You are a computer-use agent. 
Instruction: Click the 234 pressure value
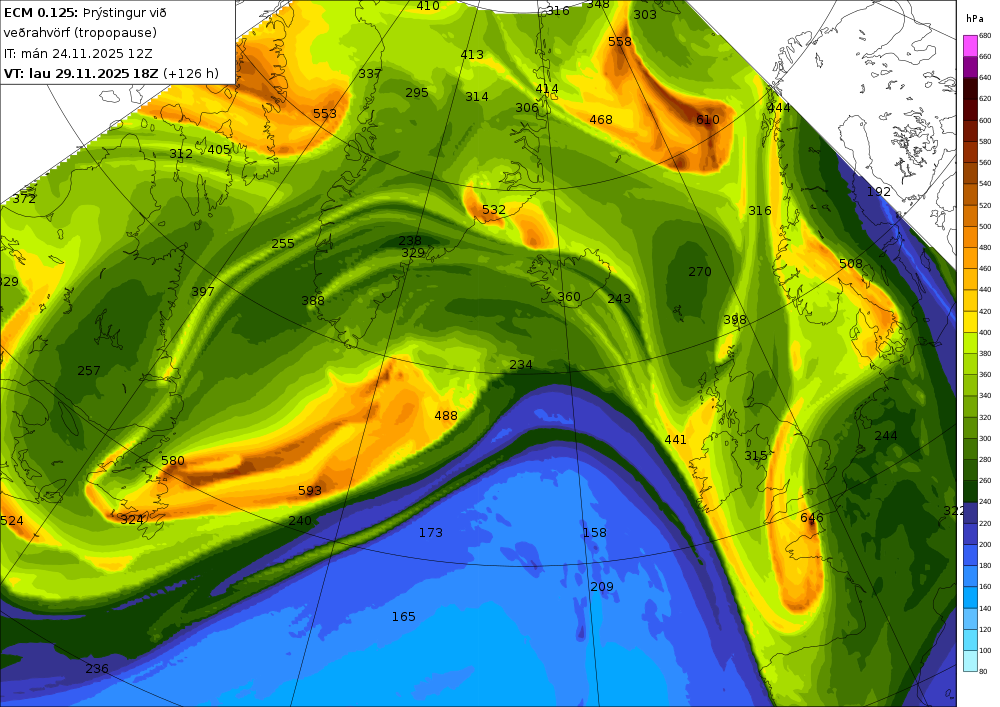[521, 365]
